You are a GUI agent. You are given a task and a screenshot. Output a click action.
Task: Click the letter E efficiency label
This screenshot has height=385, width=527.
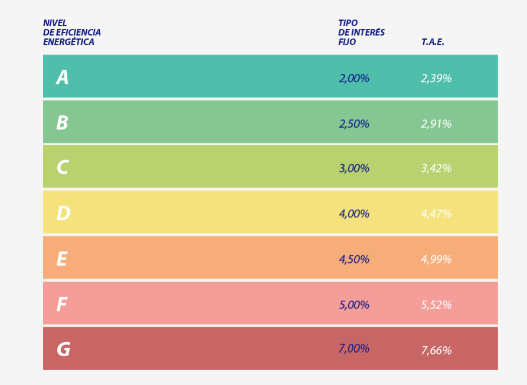(62, 259)
